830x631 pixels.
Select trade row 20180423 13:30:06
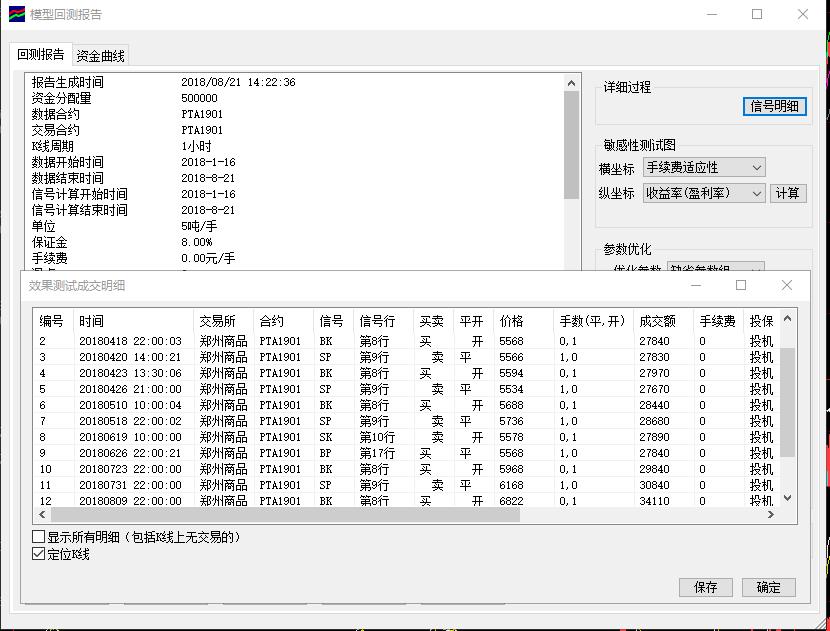[x=407, y=373]
